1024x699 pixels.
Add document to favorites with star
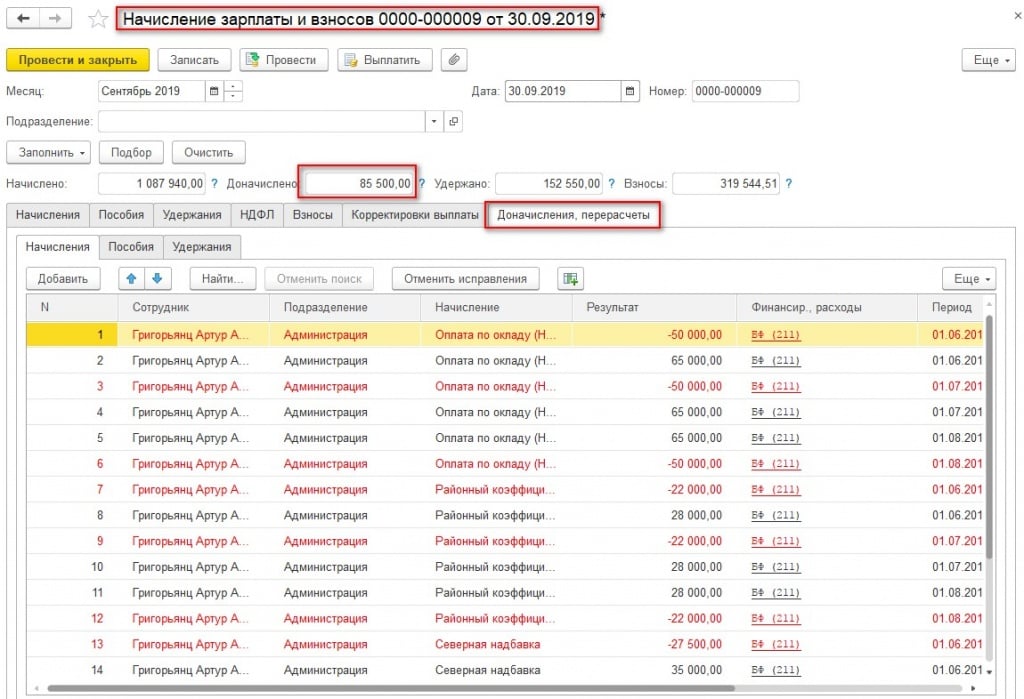pyautogui.click(x=98, y=19)
